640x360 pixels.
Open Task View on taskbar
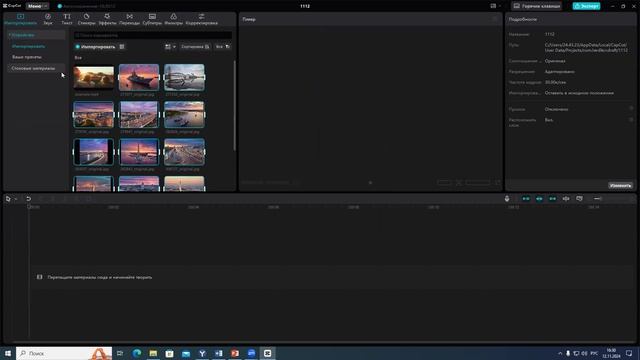pos(120,353)
